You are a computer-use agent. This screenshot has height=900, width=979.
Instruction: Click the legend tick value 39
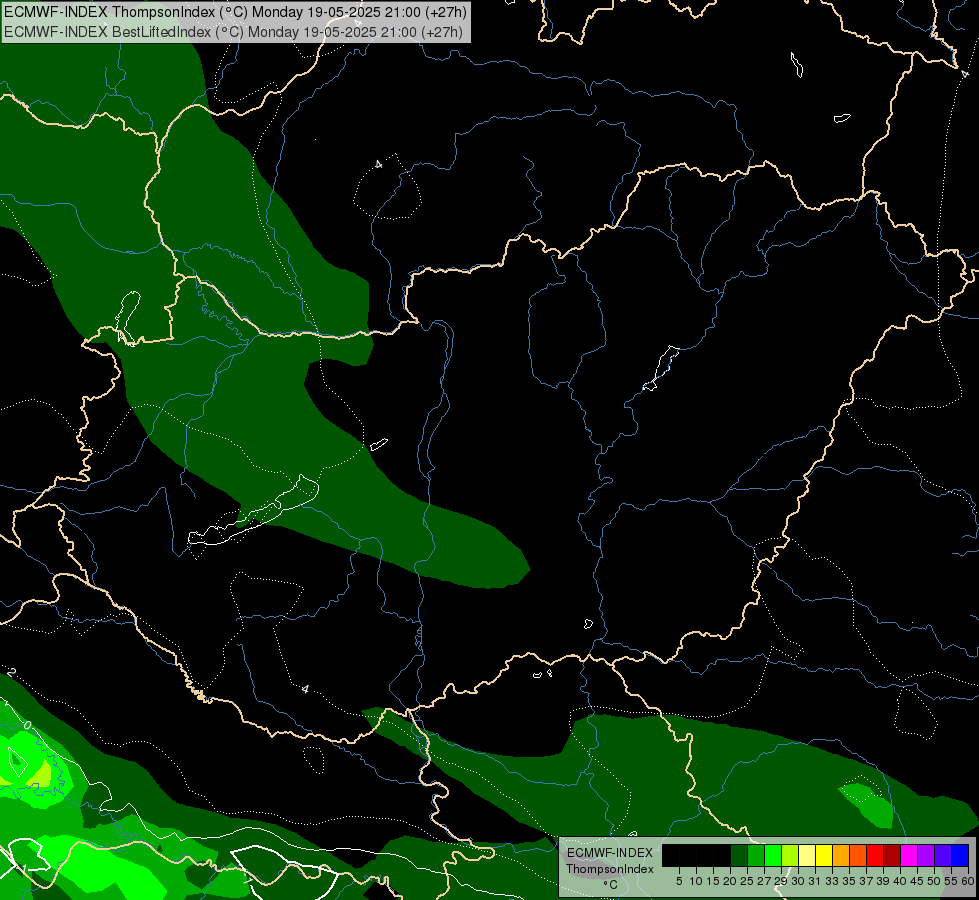tap(883, 881)
